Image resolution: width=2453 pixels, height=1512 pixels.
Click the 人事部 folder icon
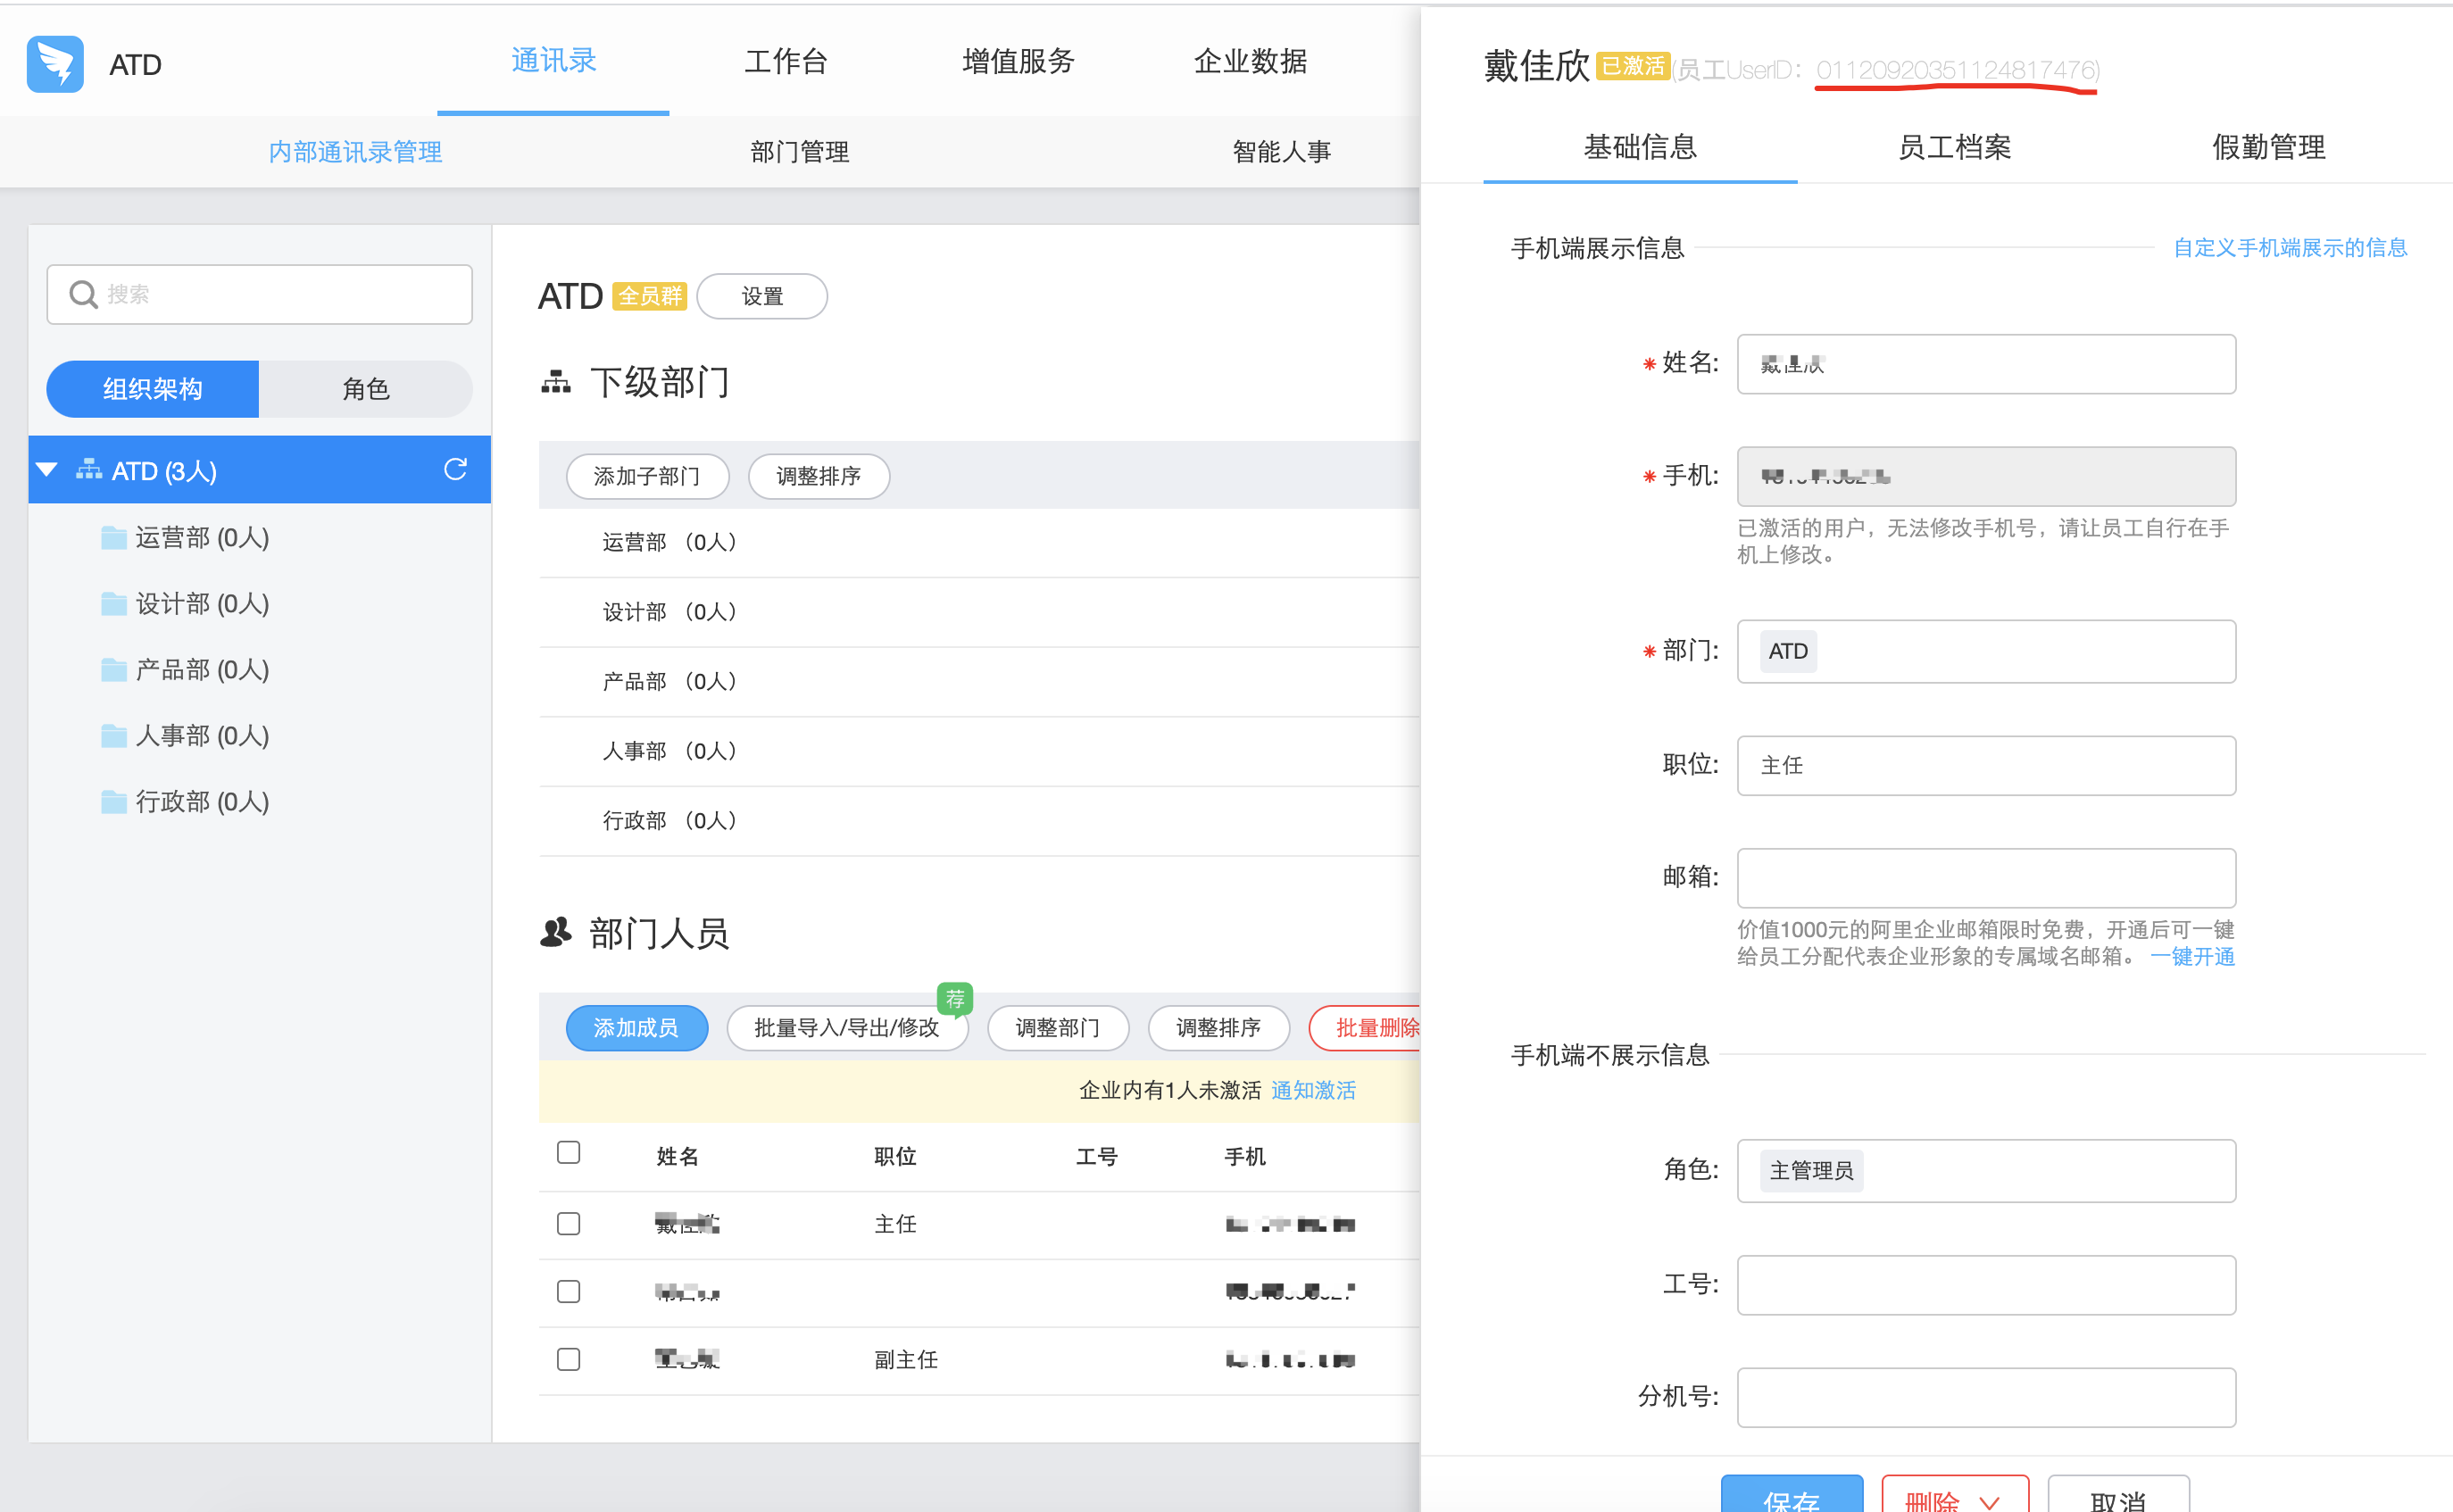click(114, 736)
